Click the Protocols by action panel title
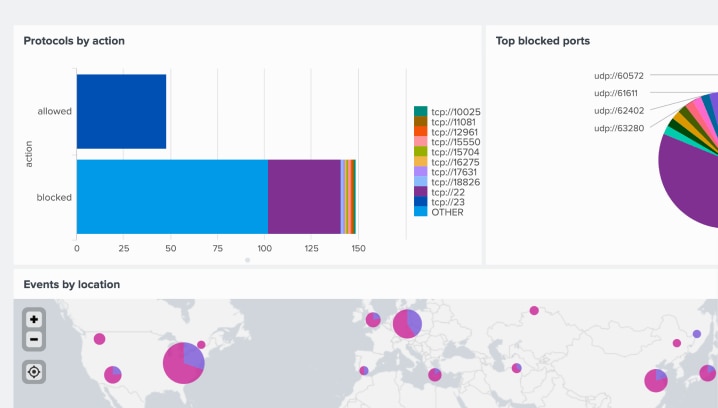The height and width of the screenshot is (408, 718). 74,41
